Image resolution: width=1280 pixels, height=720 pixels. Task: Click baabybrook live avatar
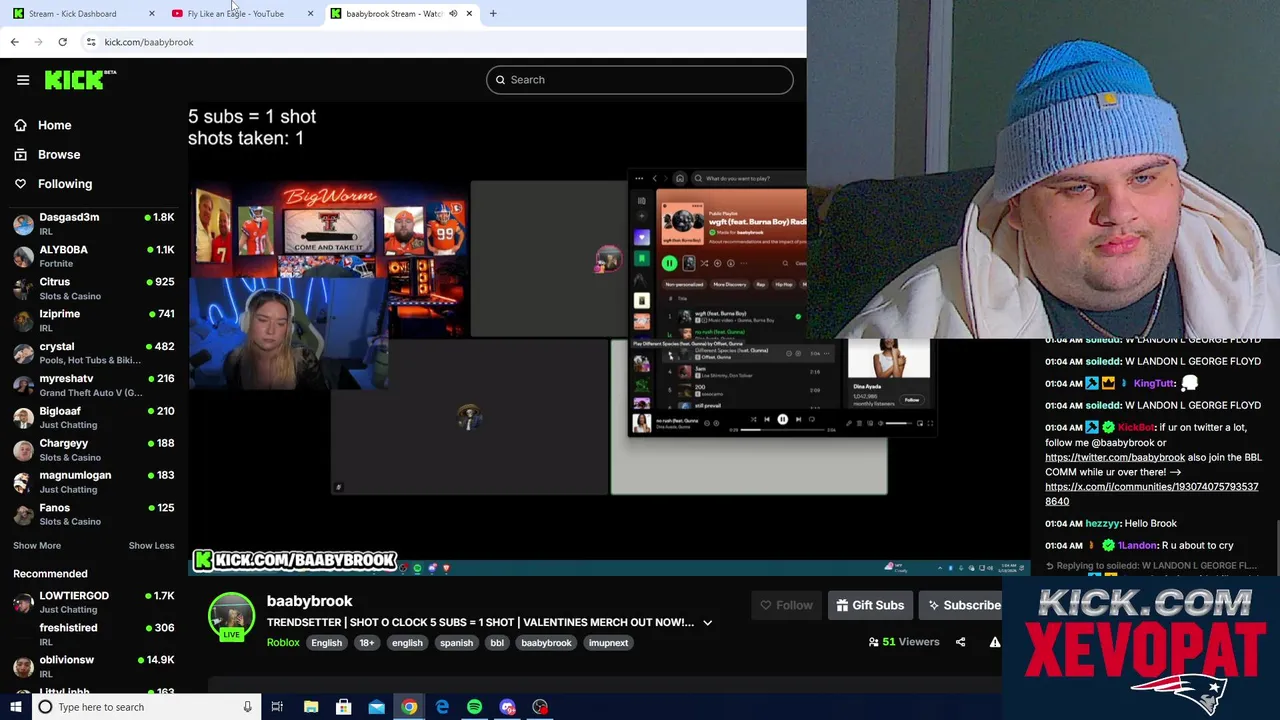[231, 616]
